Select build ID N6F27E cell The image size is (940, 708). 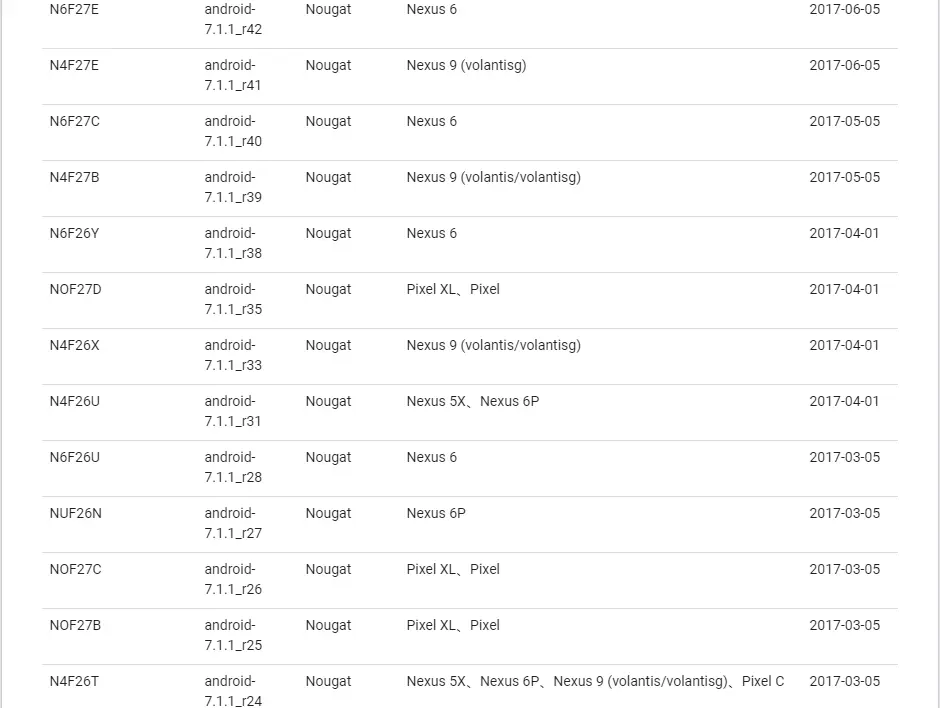74,10
